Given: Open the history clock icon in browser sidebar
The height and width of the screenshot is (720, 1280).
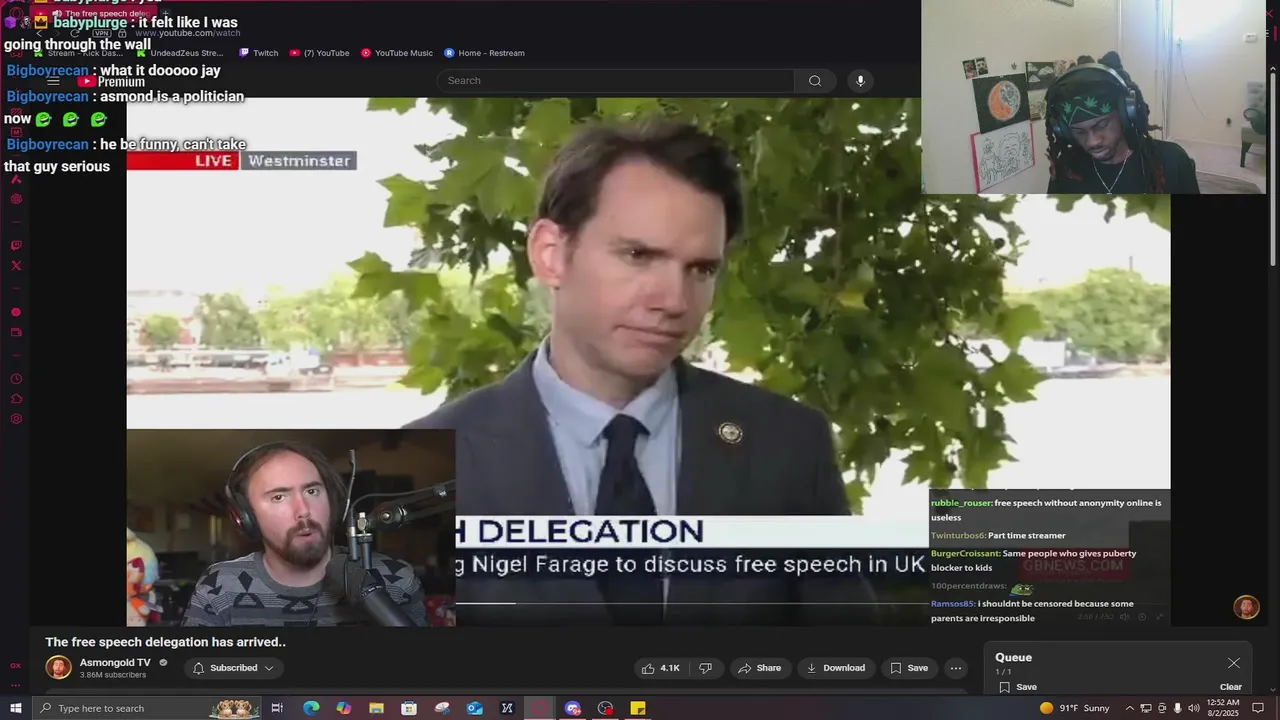Looking at the screenshot, I should (16, 379).
